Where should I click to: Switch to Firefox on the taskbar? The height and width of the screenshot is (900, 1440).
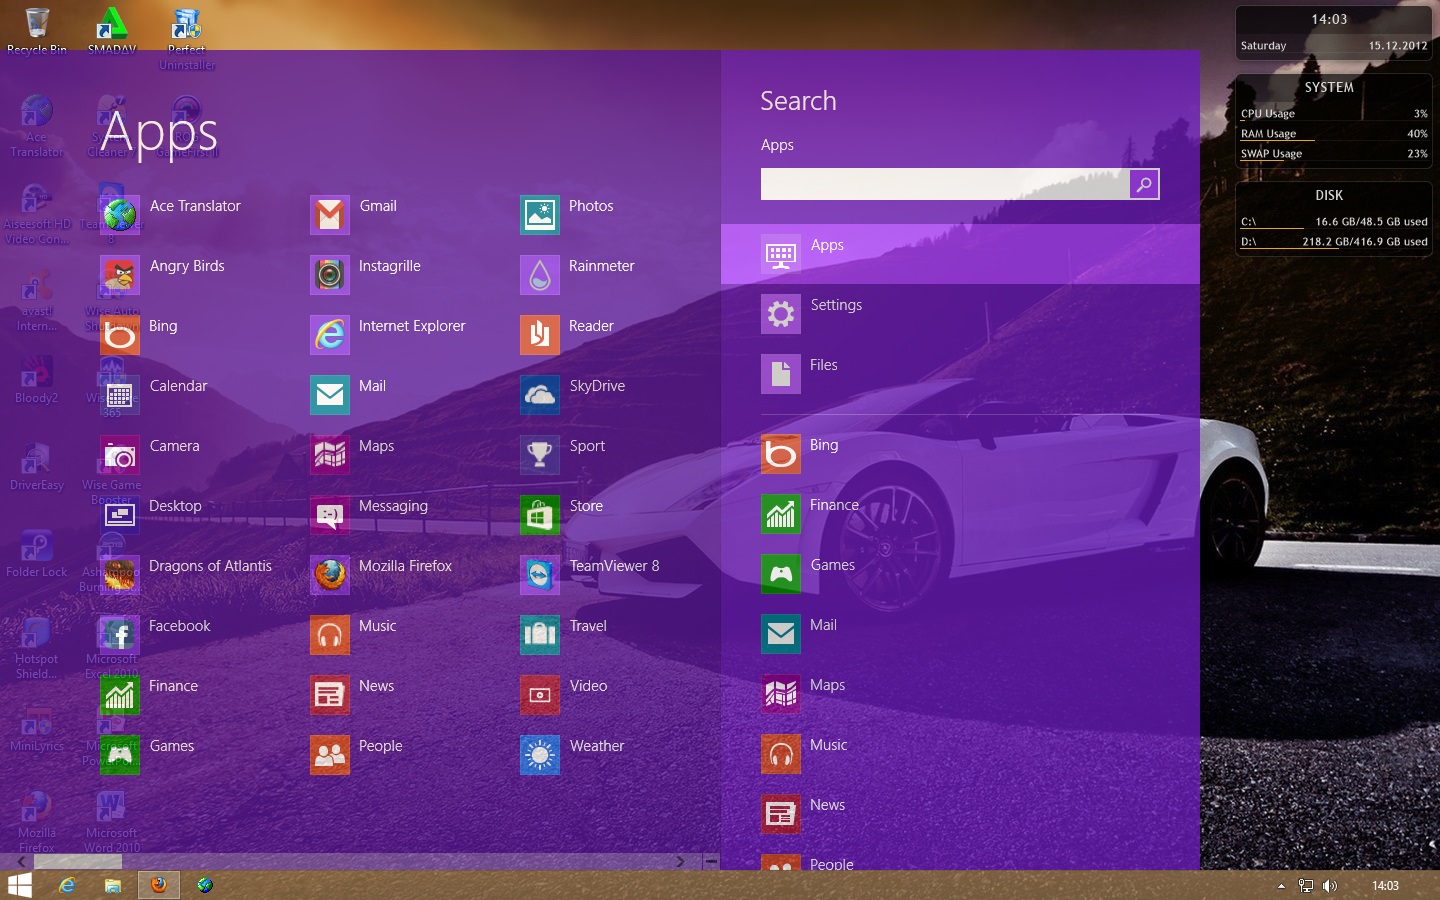tap(158, 885)
